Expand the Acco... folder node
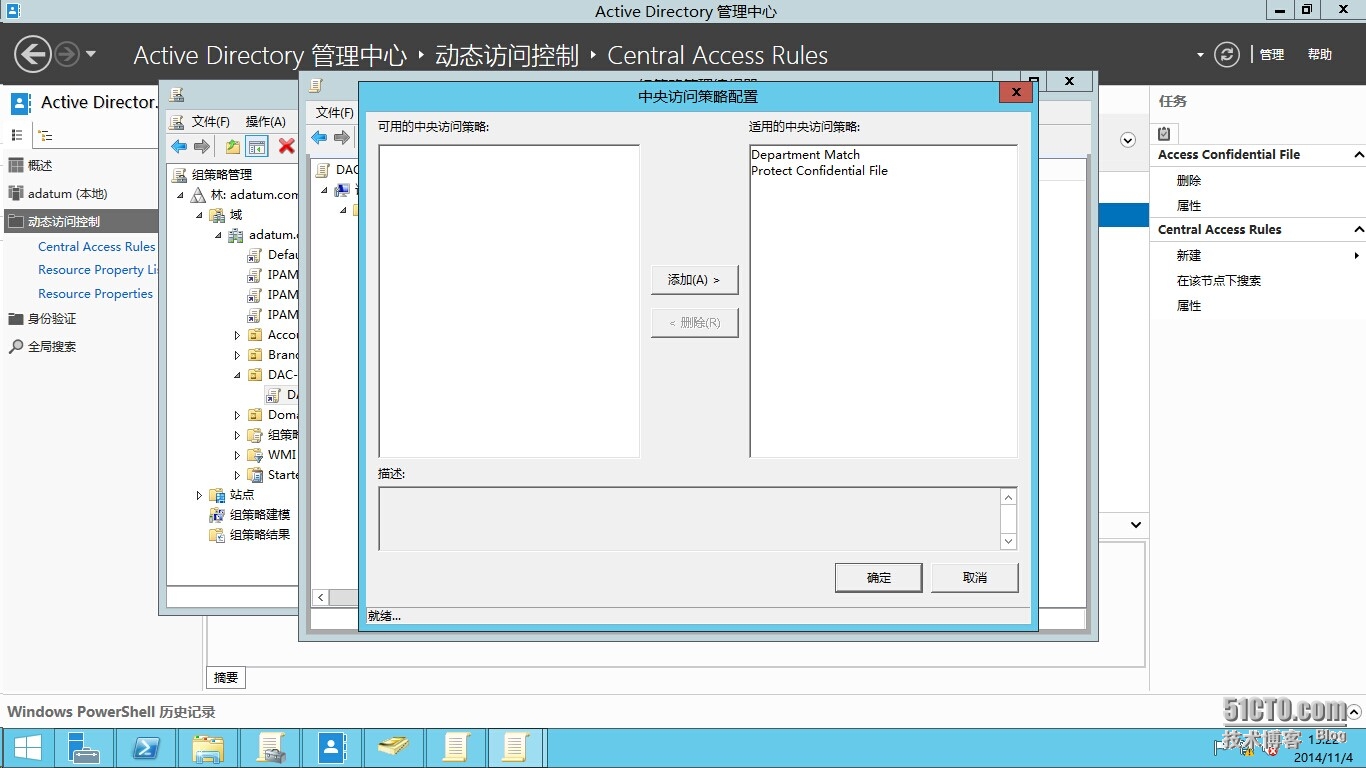Viewport: 1366px width, 768px height. click(x=237, y=335)
